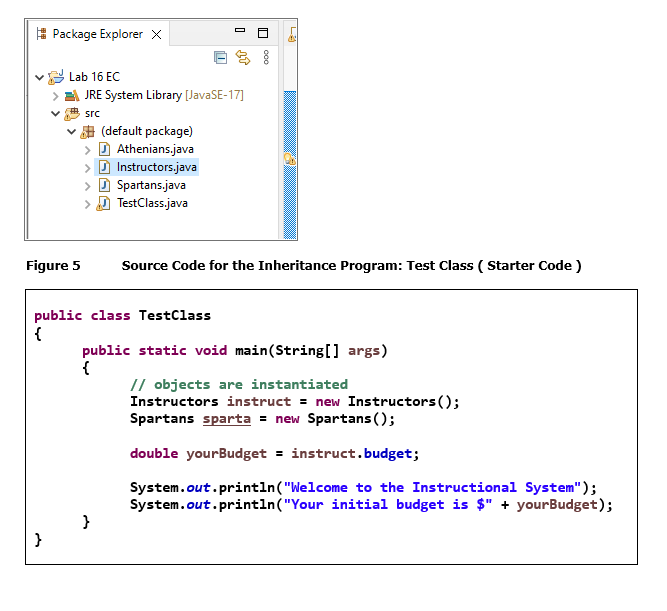Click the JRE System Library books icon
Viewport: 667px width, 611px height.
(x=72, y=95)
